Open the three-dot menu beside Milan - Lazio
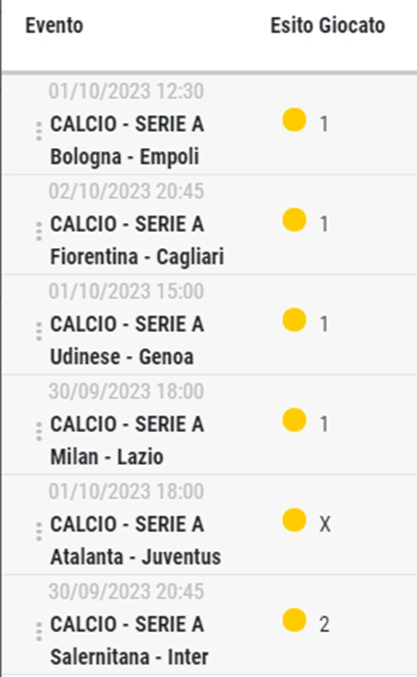417x677 pixels. [x=39, y=431]
